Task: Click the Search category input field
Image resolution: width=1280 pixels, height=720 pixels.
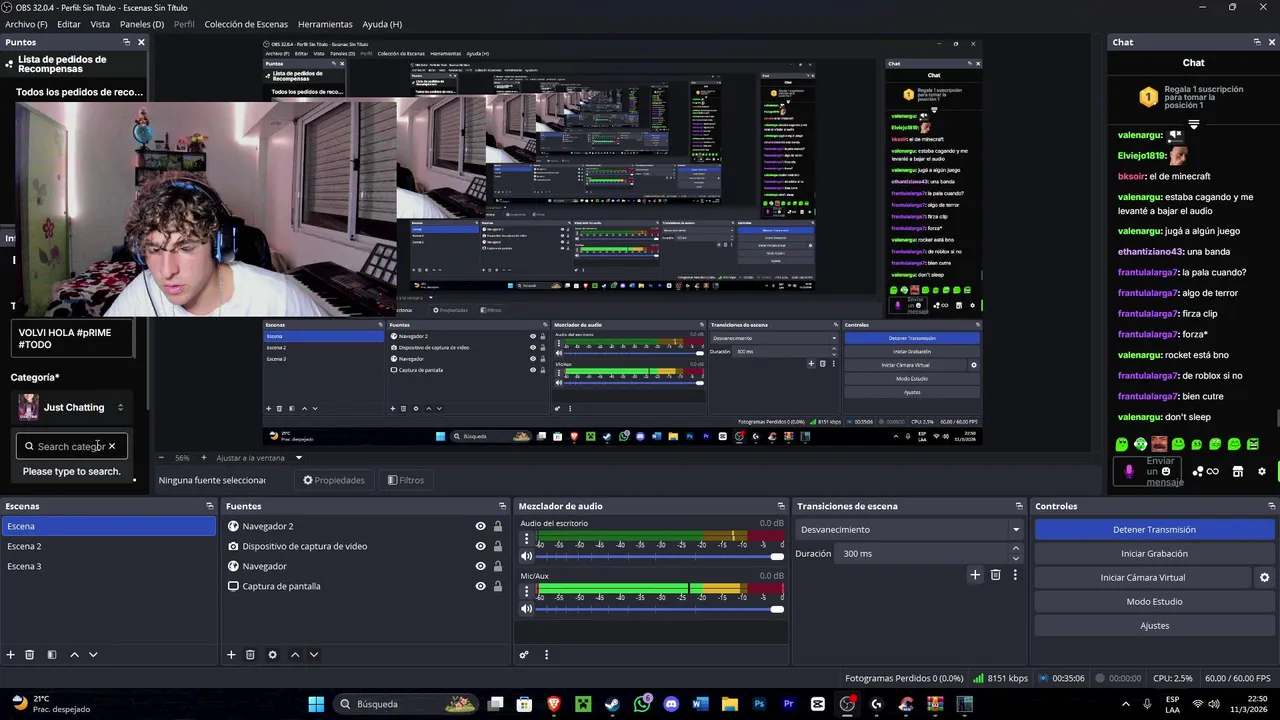Action: pyautogui.click(x=70, y=447)
